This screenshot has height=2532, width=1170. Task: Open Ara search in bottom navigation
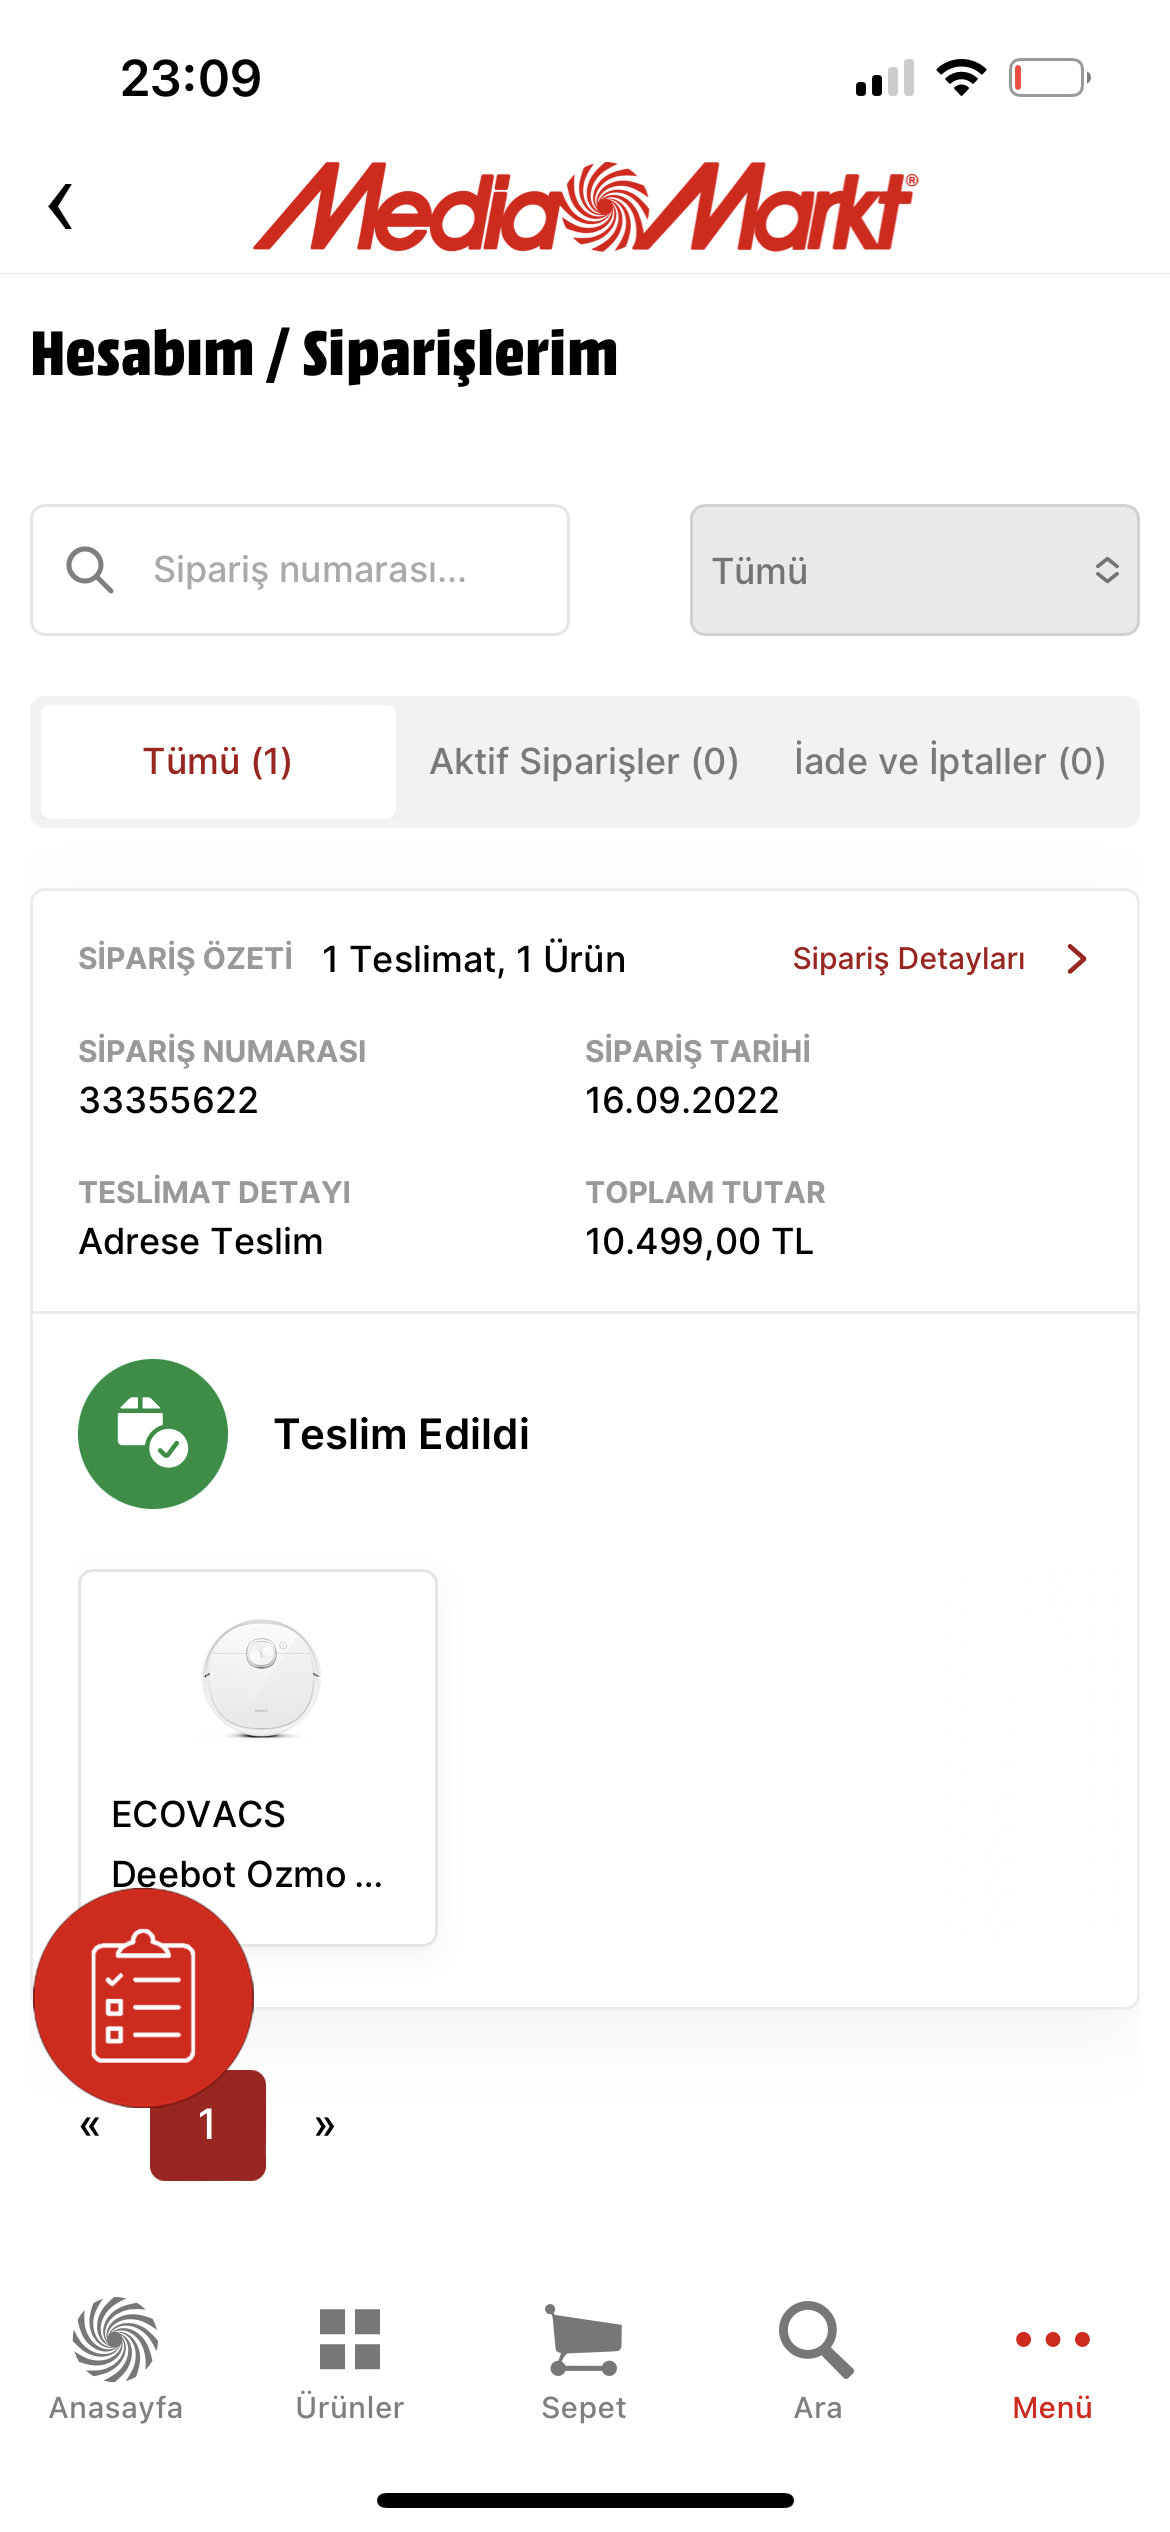pyautogui.click(x=818, y=2360)
